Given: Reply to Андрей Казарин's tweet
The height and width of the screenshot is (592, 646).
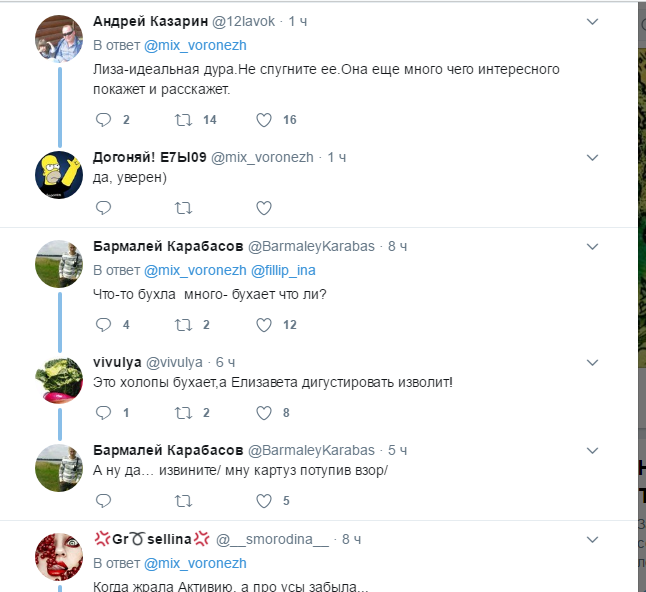Looking at the screenshot, I should [103, 120].
